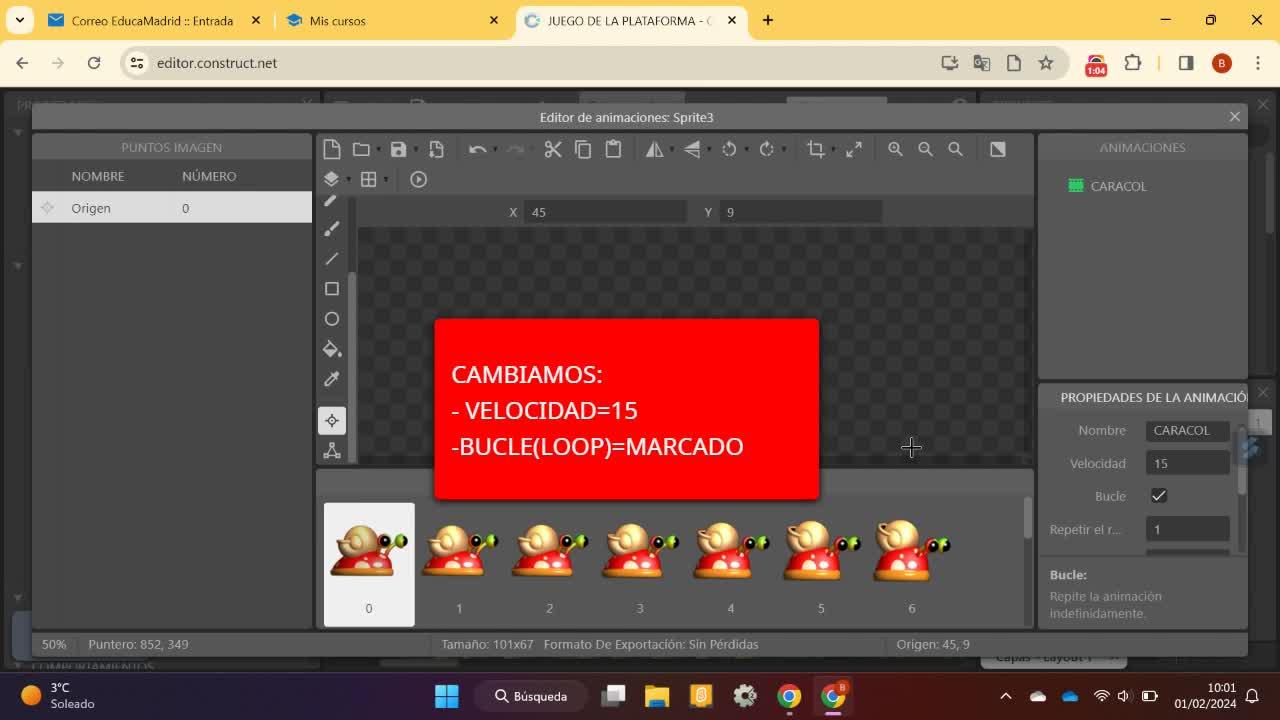Select the CARACOL animation in list

click(x=1118, y=186)
